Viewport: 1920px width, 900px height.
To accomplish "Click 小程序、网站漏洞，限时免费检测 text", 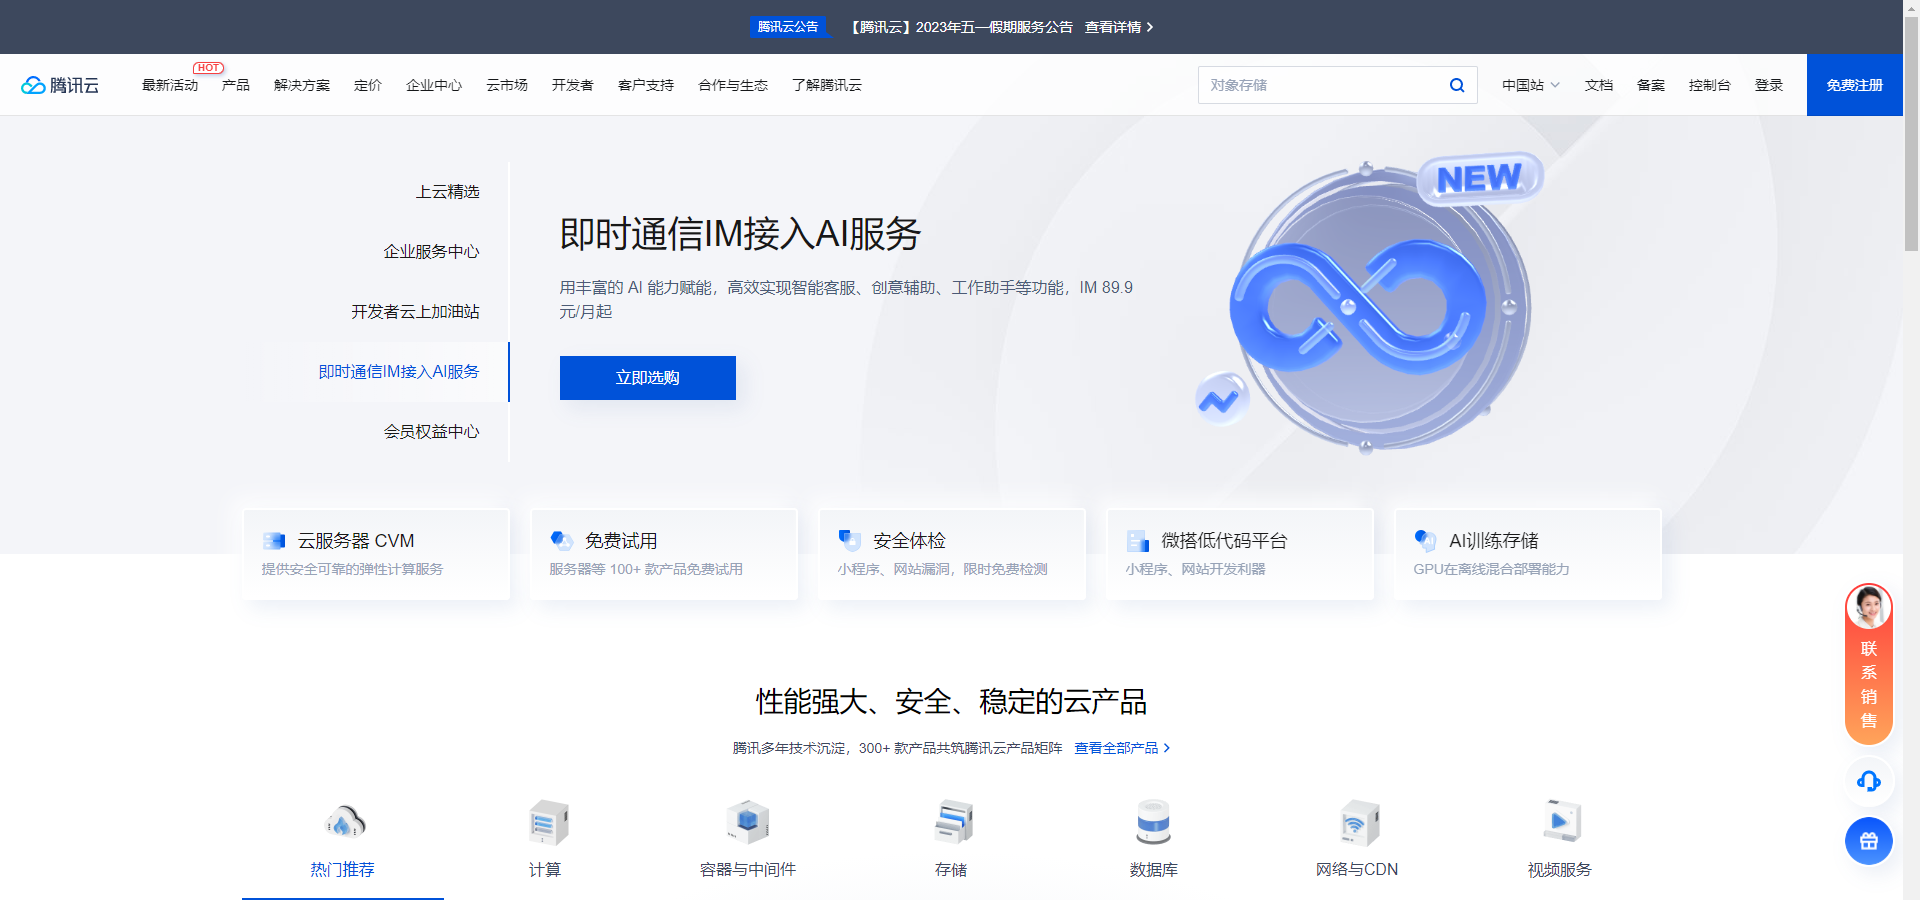I will pos(942,569).
